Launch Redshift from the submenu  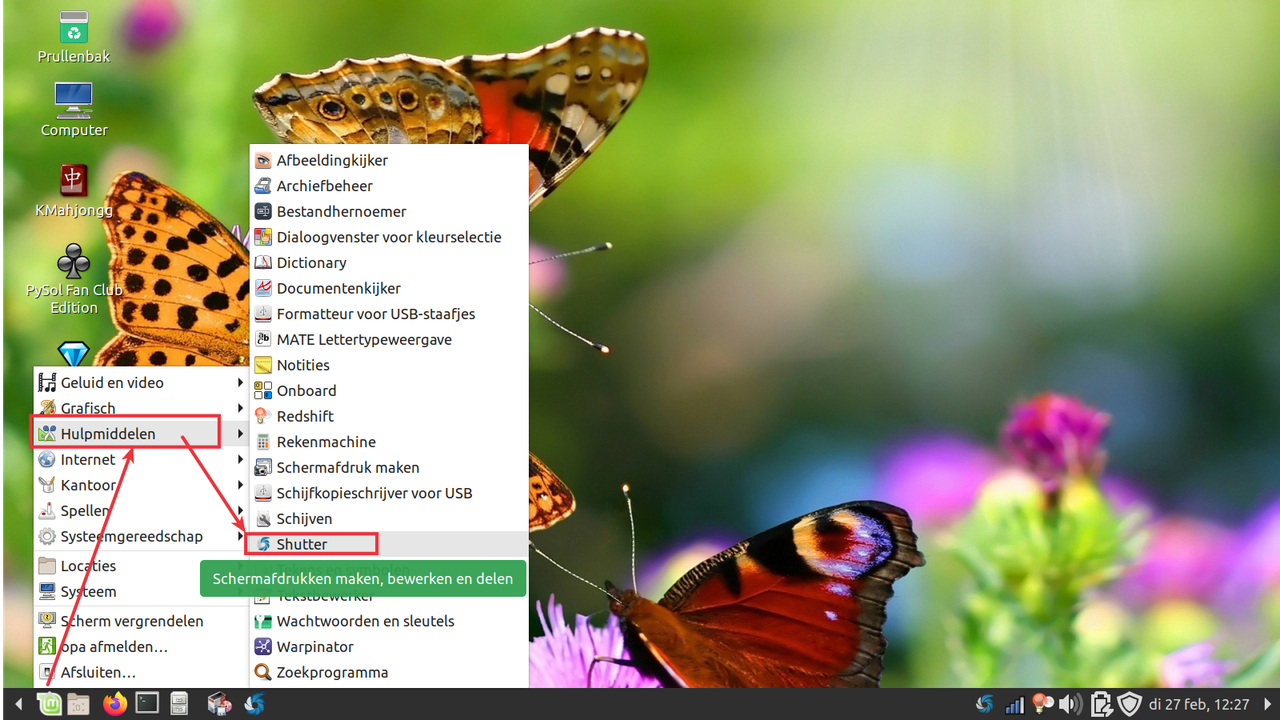click(389, 416)
